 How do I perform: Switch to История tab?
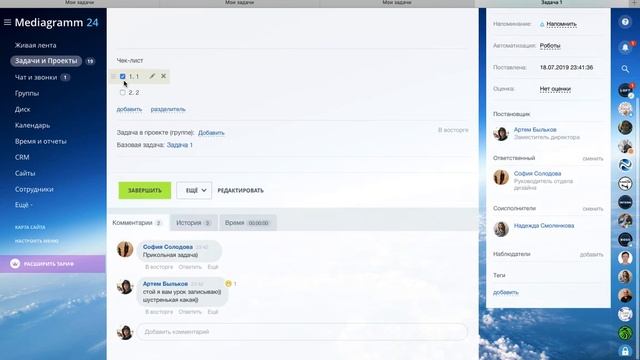[194, 223]
